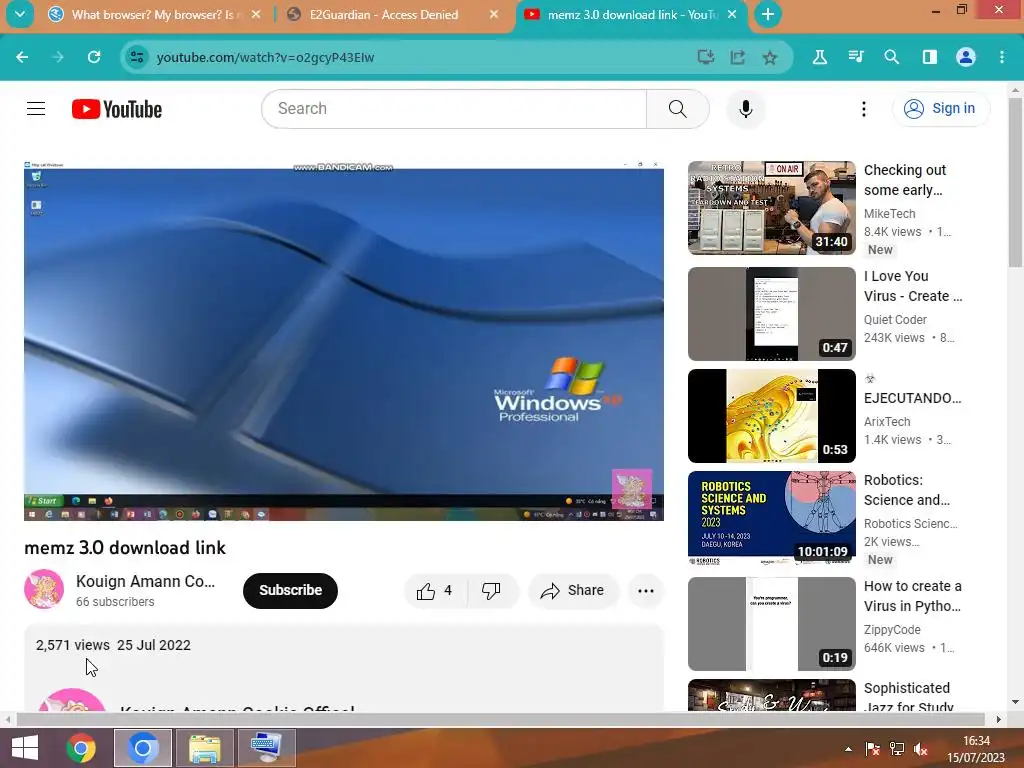Open the network tray icon
Image resolution: width=1024 pixels, height=768 pixels.
pyautogui.click(x=897, y=749)
